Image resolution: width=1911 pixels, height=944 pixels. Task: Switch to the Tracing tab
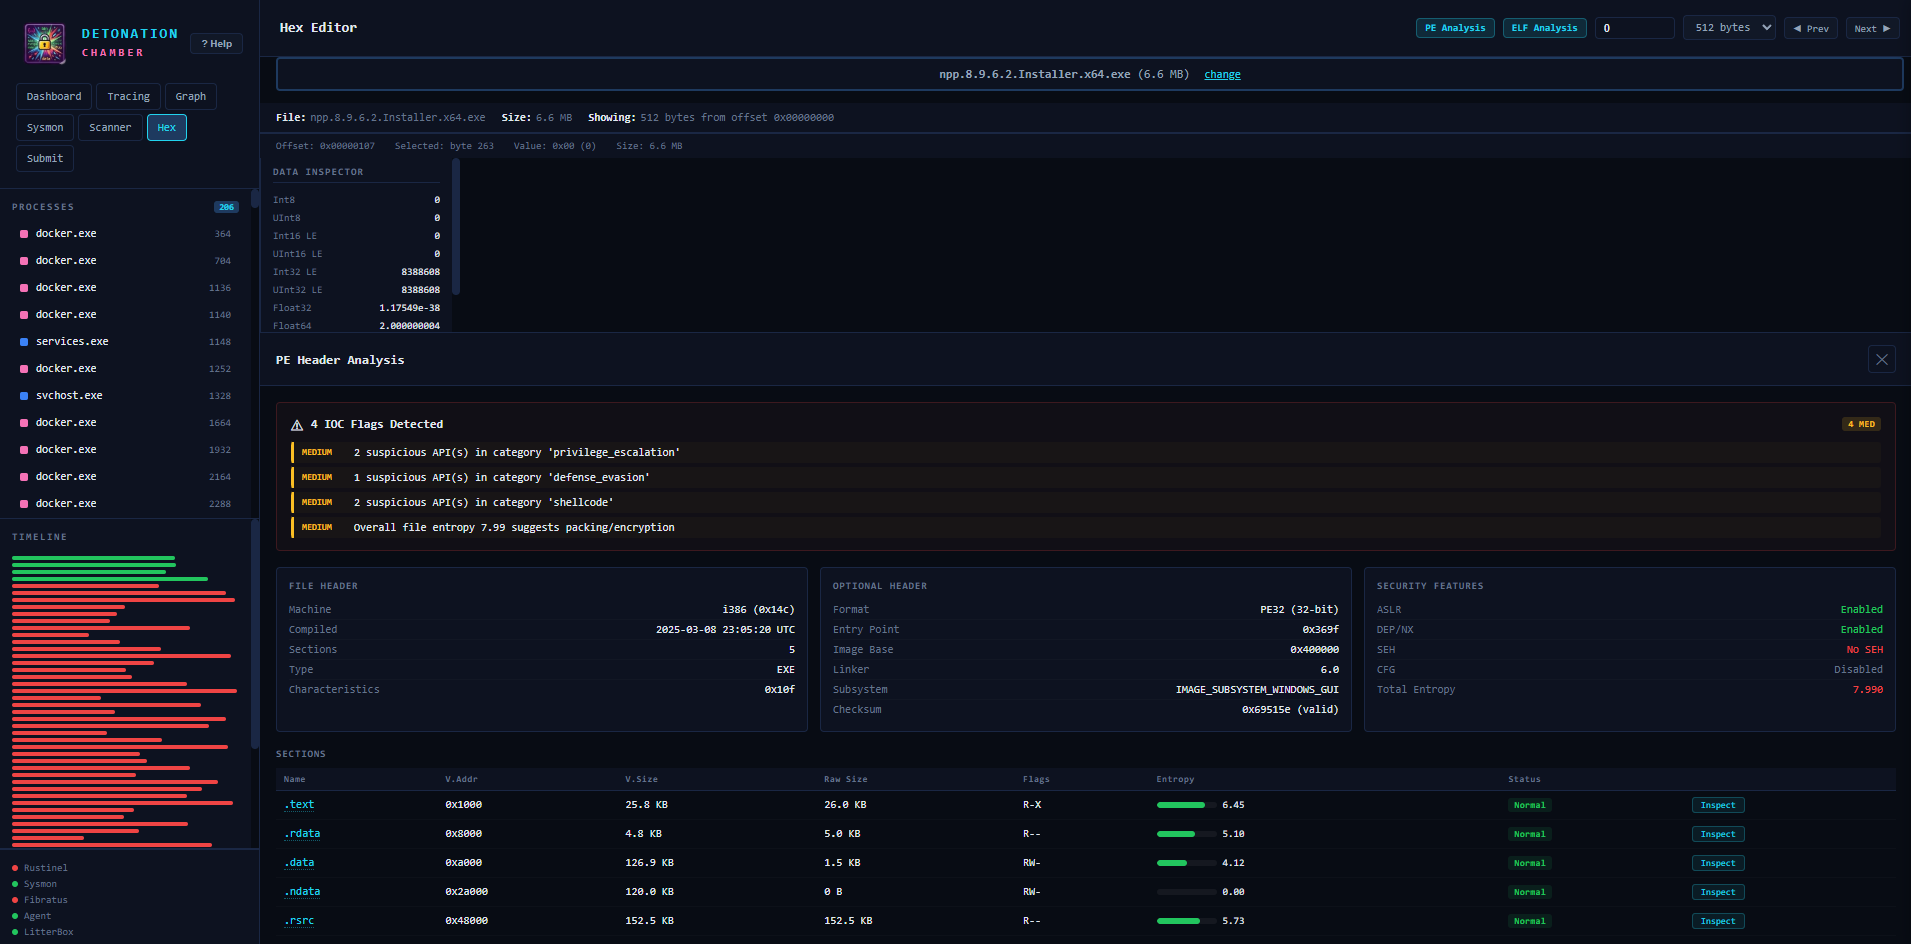(128, 96)
